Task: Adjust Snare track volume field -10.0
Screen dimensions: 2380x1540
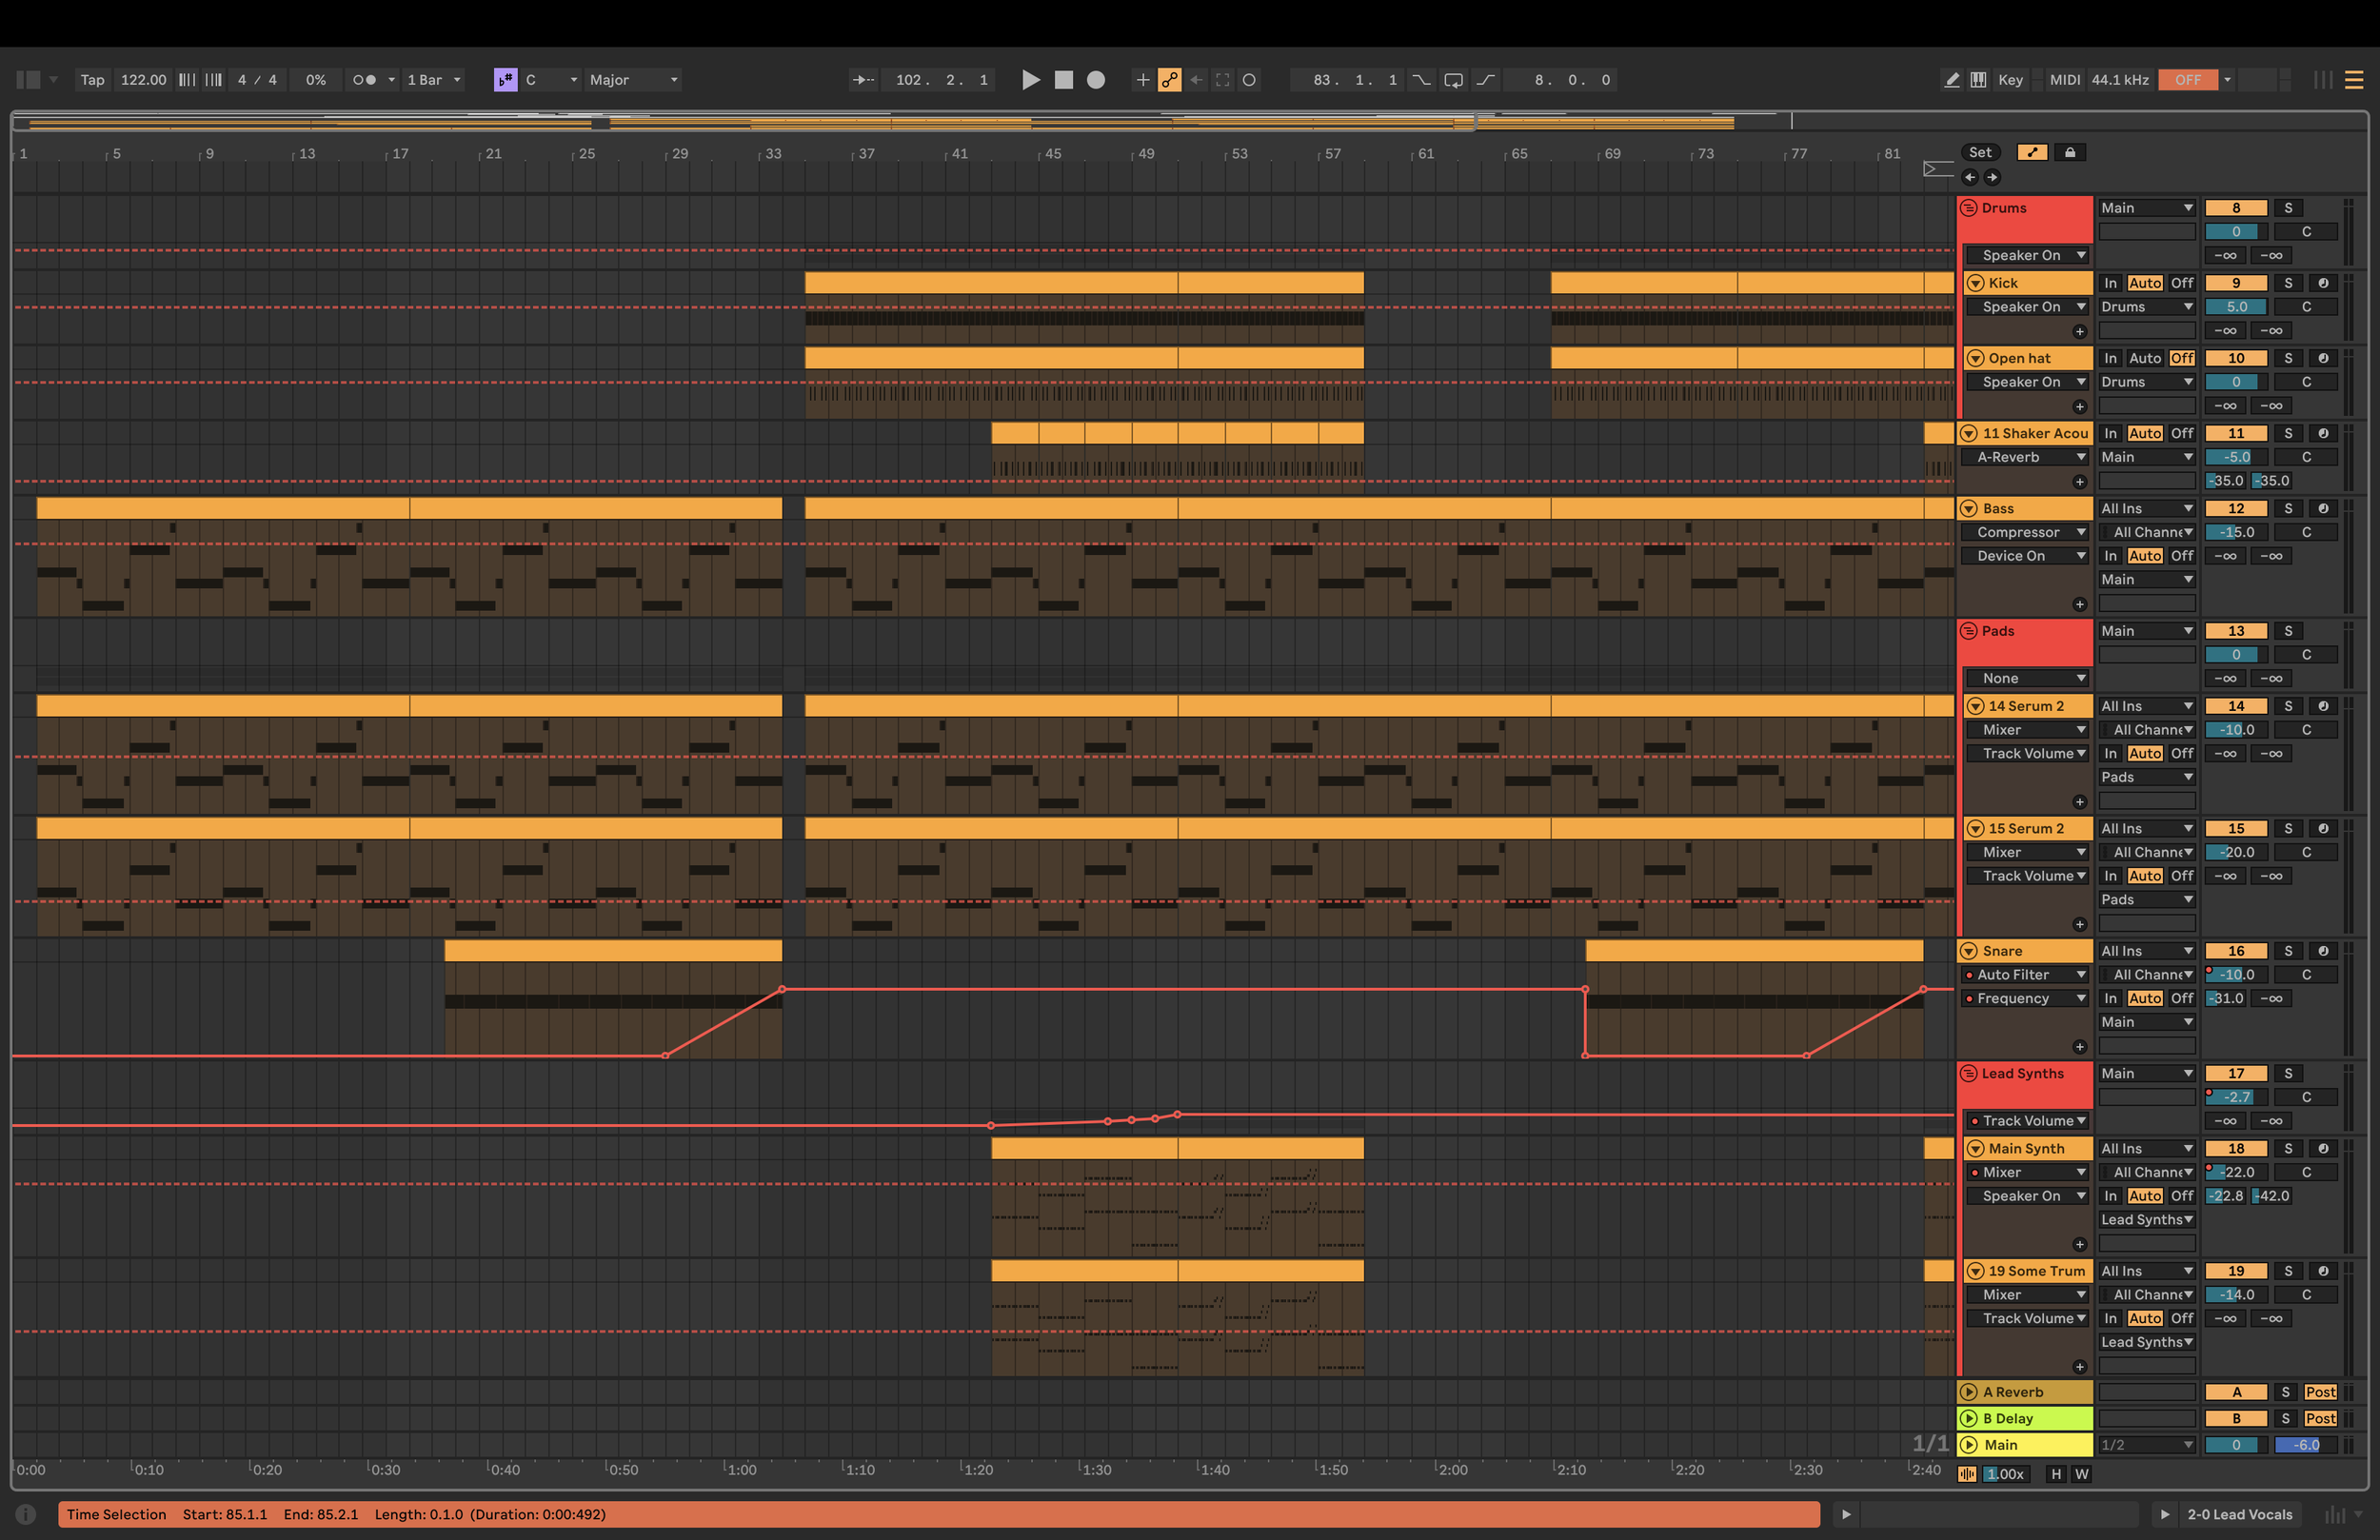Action: [2235, 974]
